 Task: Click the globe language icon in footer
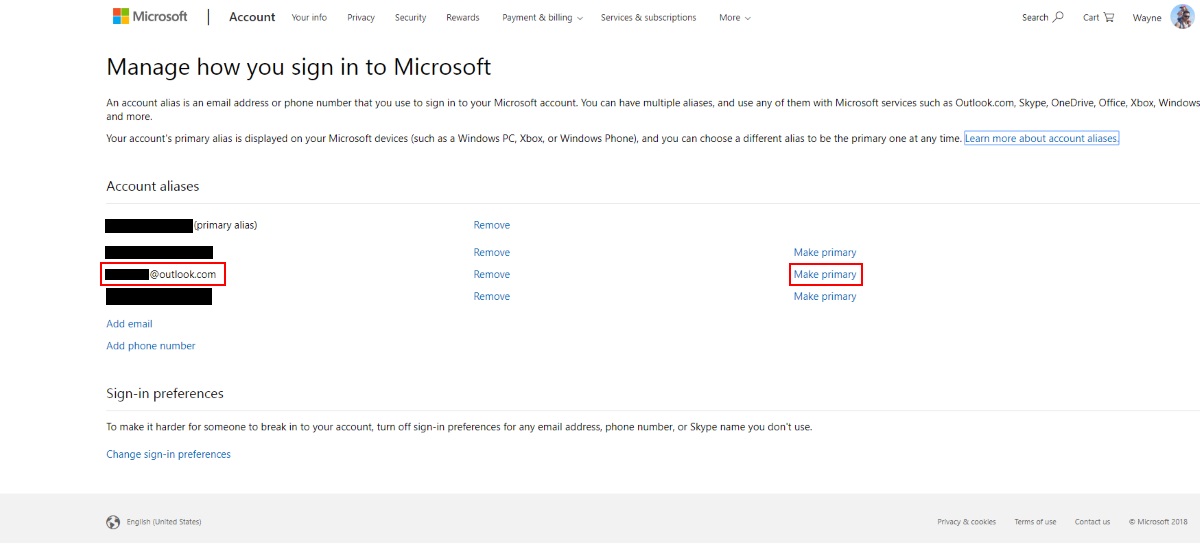click(113, 522)
